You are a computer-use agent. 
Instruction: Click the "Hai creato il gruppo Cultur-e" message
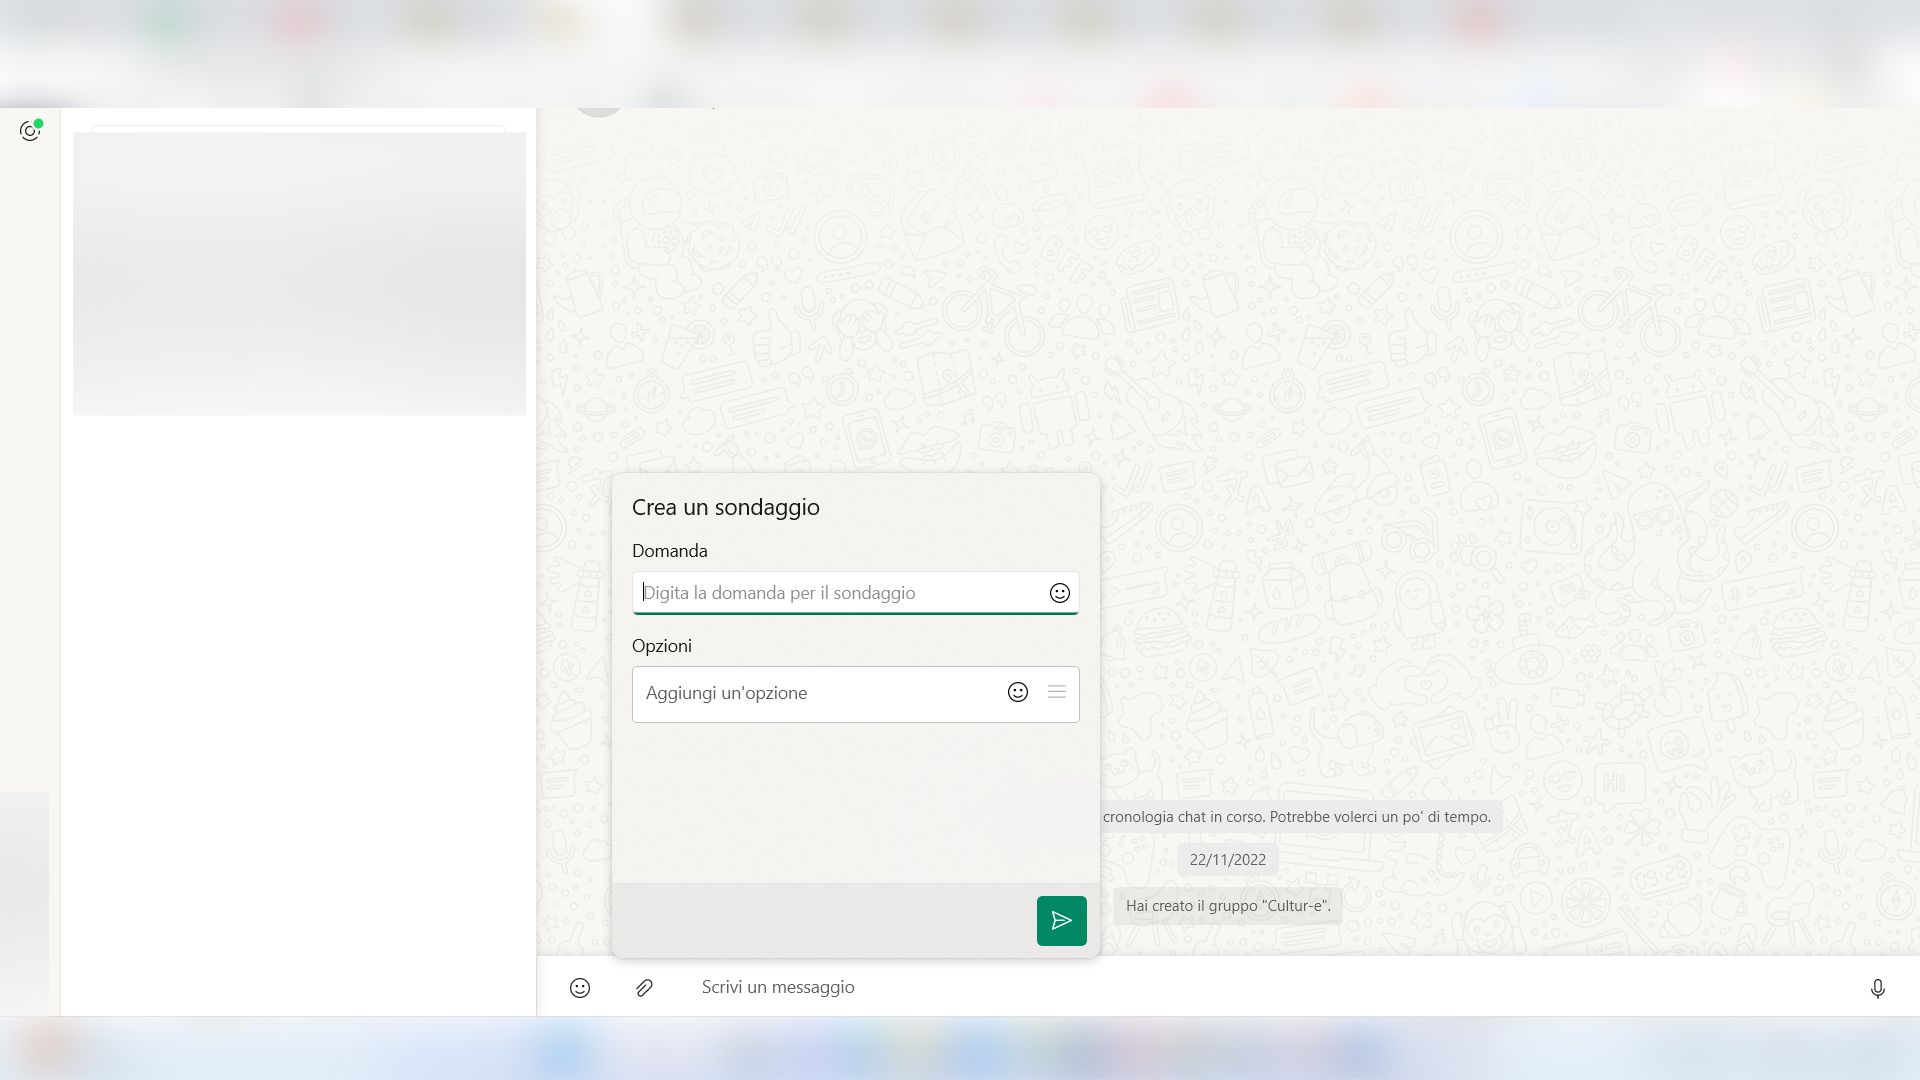point(1227,905)
